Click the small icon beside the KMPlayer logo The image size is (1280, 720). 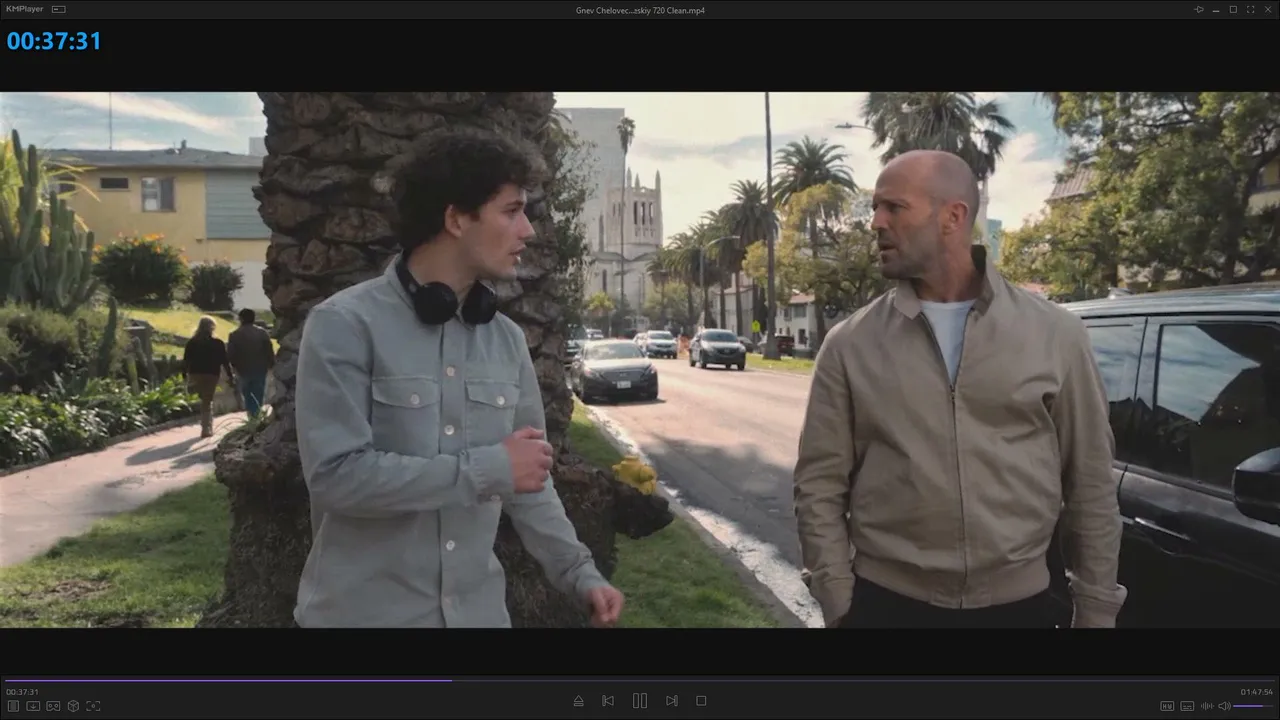[59, 9]
